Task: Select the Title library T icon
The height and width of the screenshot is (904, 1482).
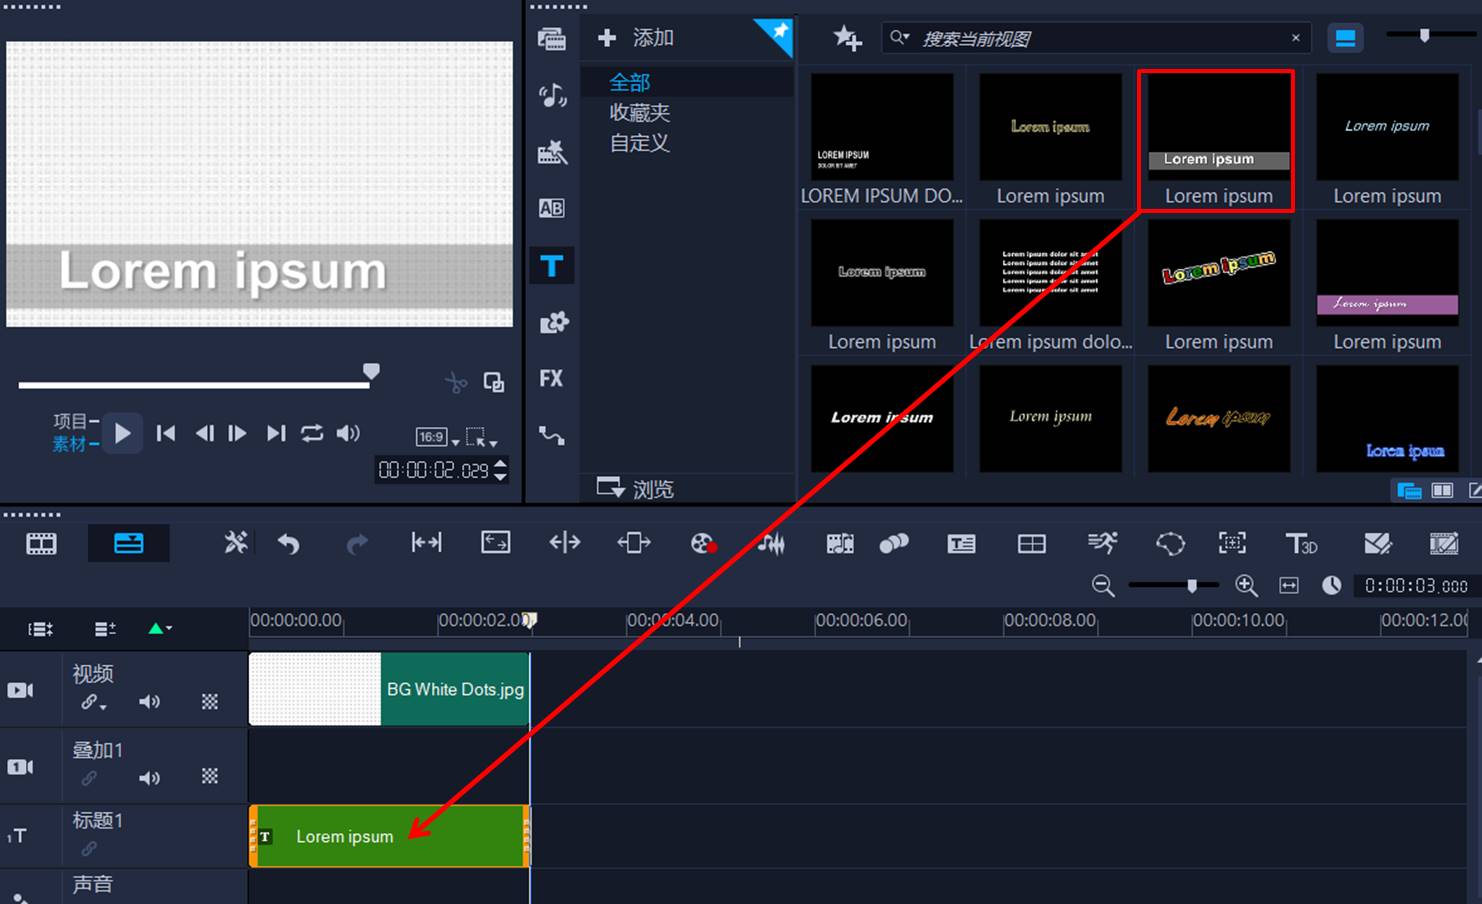Action: [x=551, y=265]
